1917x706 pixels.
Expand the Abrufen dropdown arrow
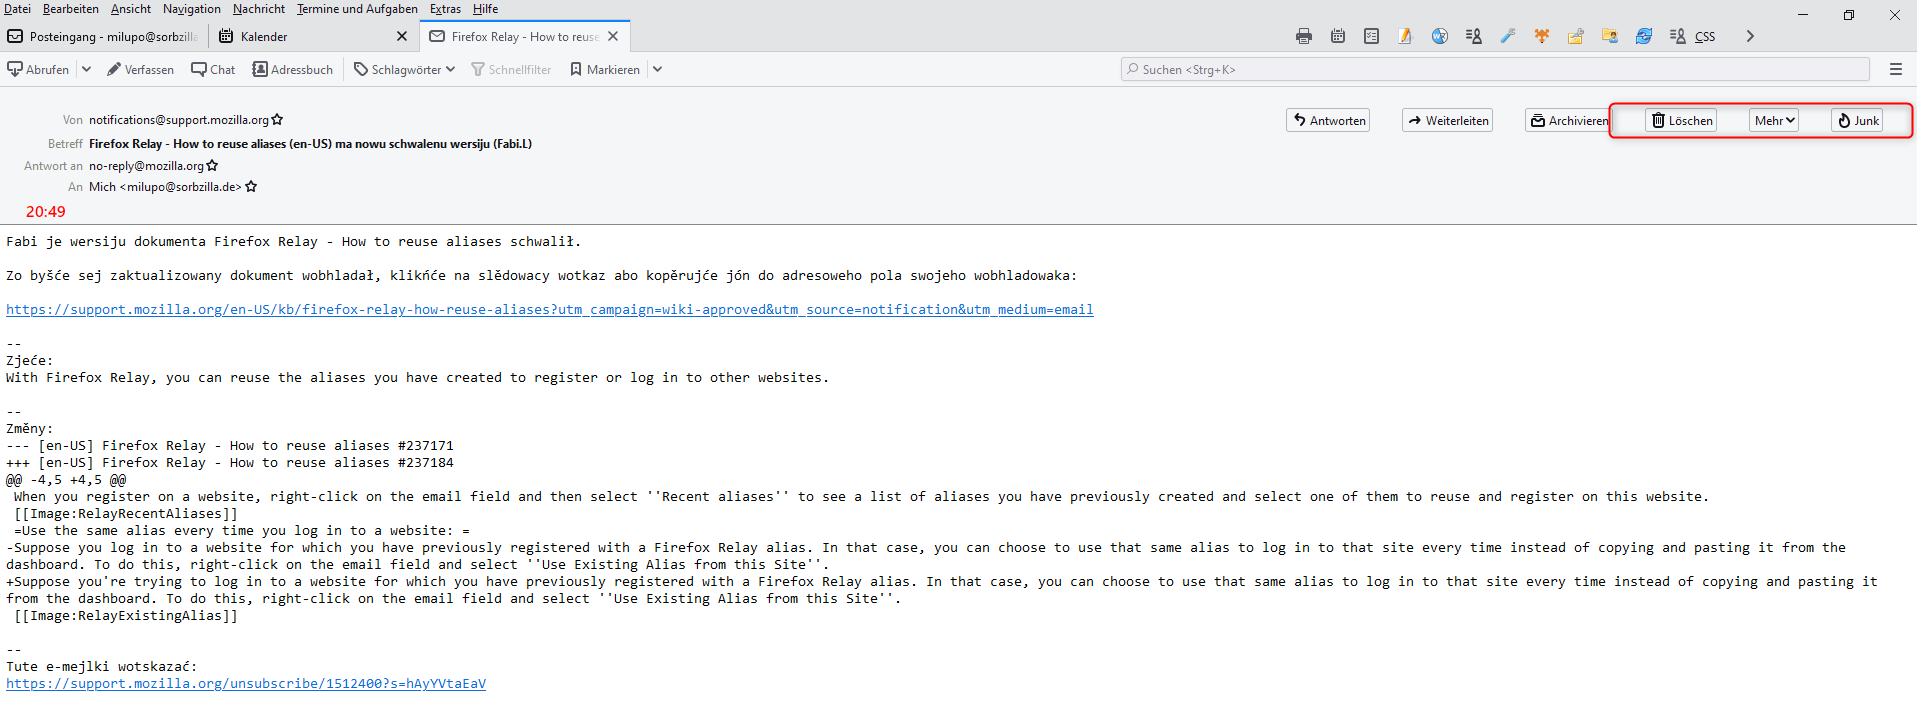coord(86,69)
